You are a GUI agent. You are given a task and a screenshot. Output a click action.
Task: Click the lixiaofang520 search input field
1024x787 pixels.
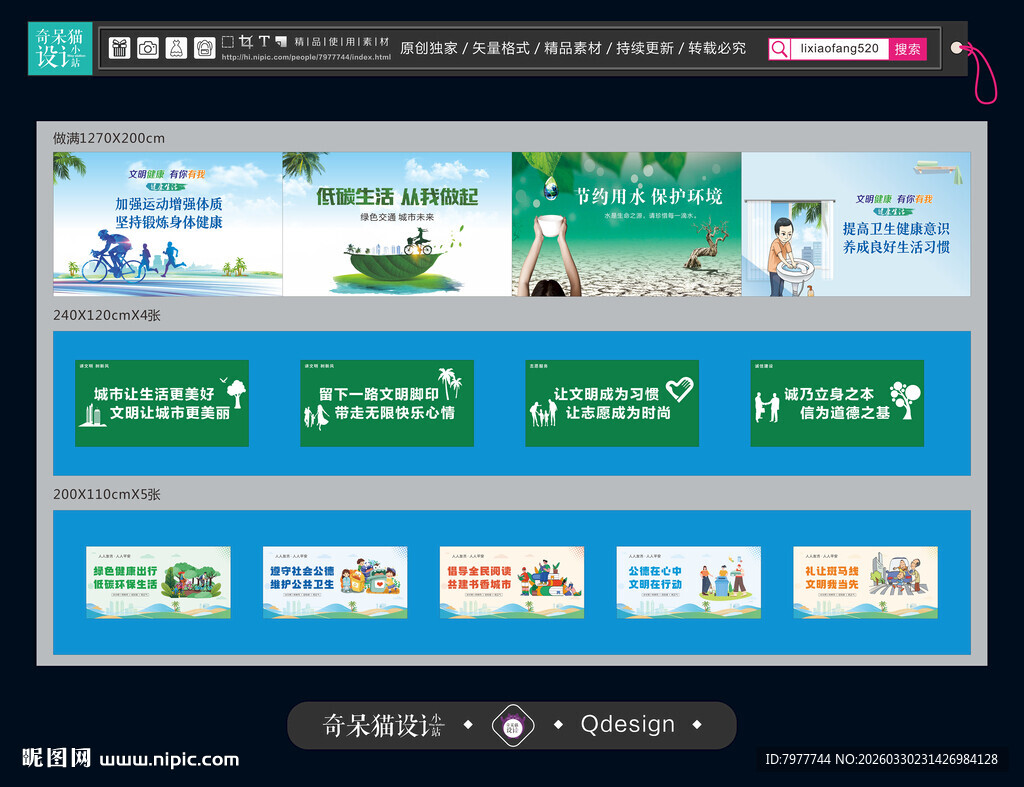pos(840,48)
